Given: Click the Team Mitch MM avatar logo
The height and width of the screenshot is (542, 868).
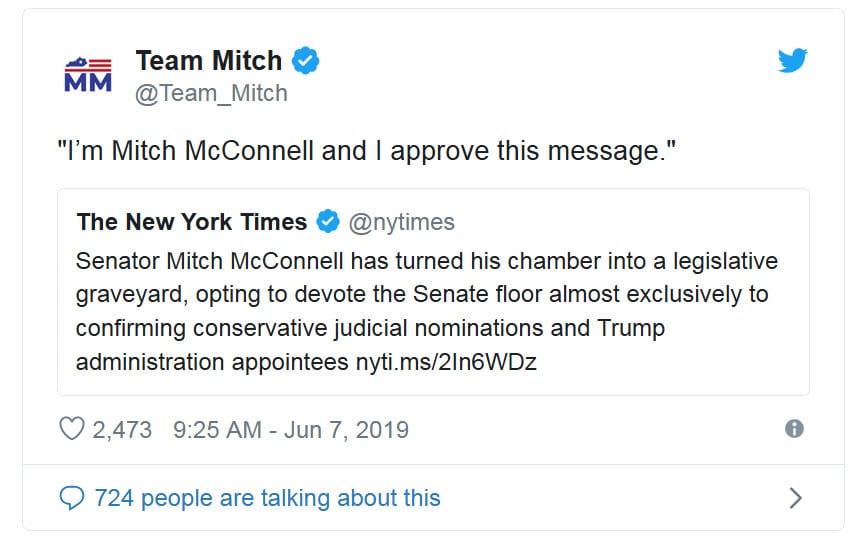Looking at the screenshot, I should tap(88, 75).
